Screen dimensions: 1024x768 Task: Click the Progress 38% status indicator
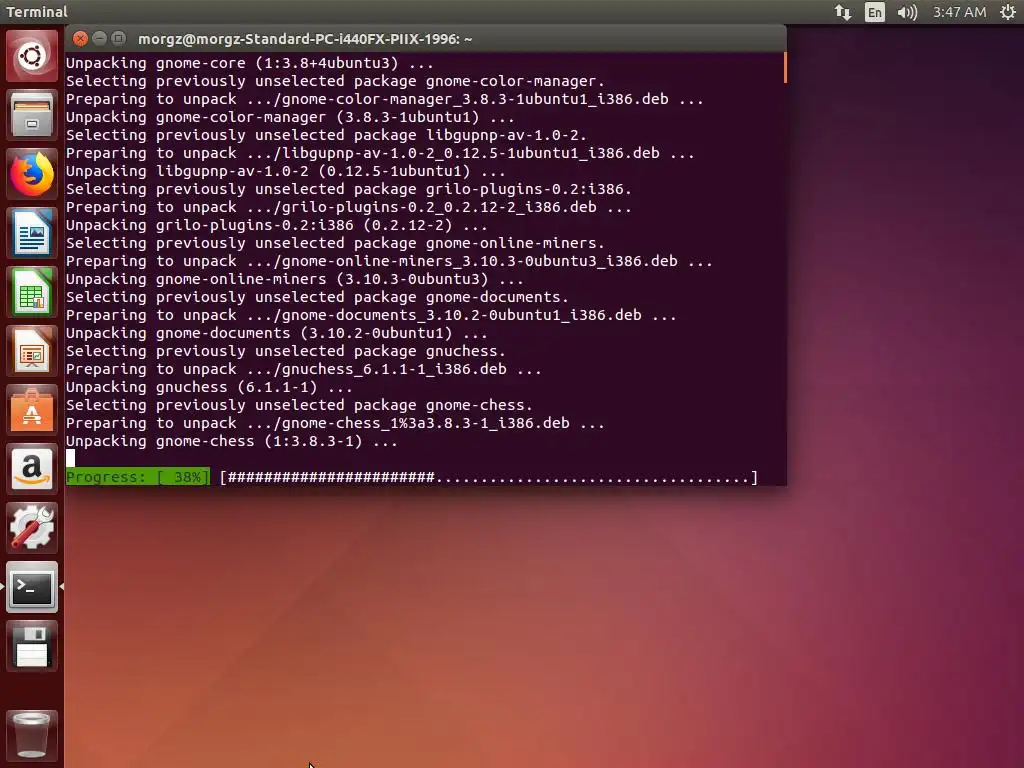tap(138, 477)
